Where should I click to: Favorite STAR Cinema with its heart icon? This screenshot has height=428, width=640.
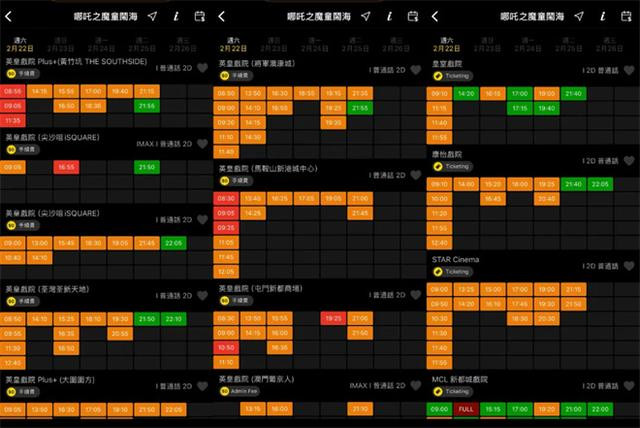[x=629, y=266]
